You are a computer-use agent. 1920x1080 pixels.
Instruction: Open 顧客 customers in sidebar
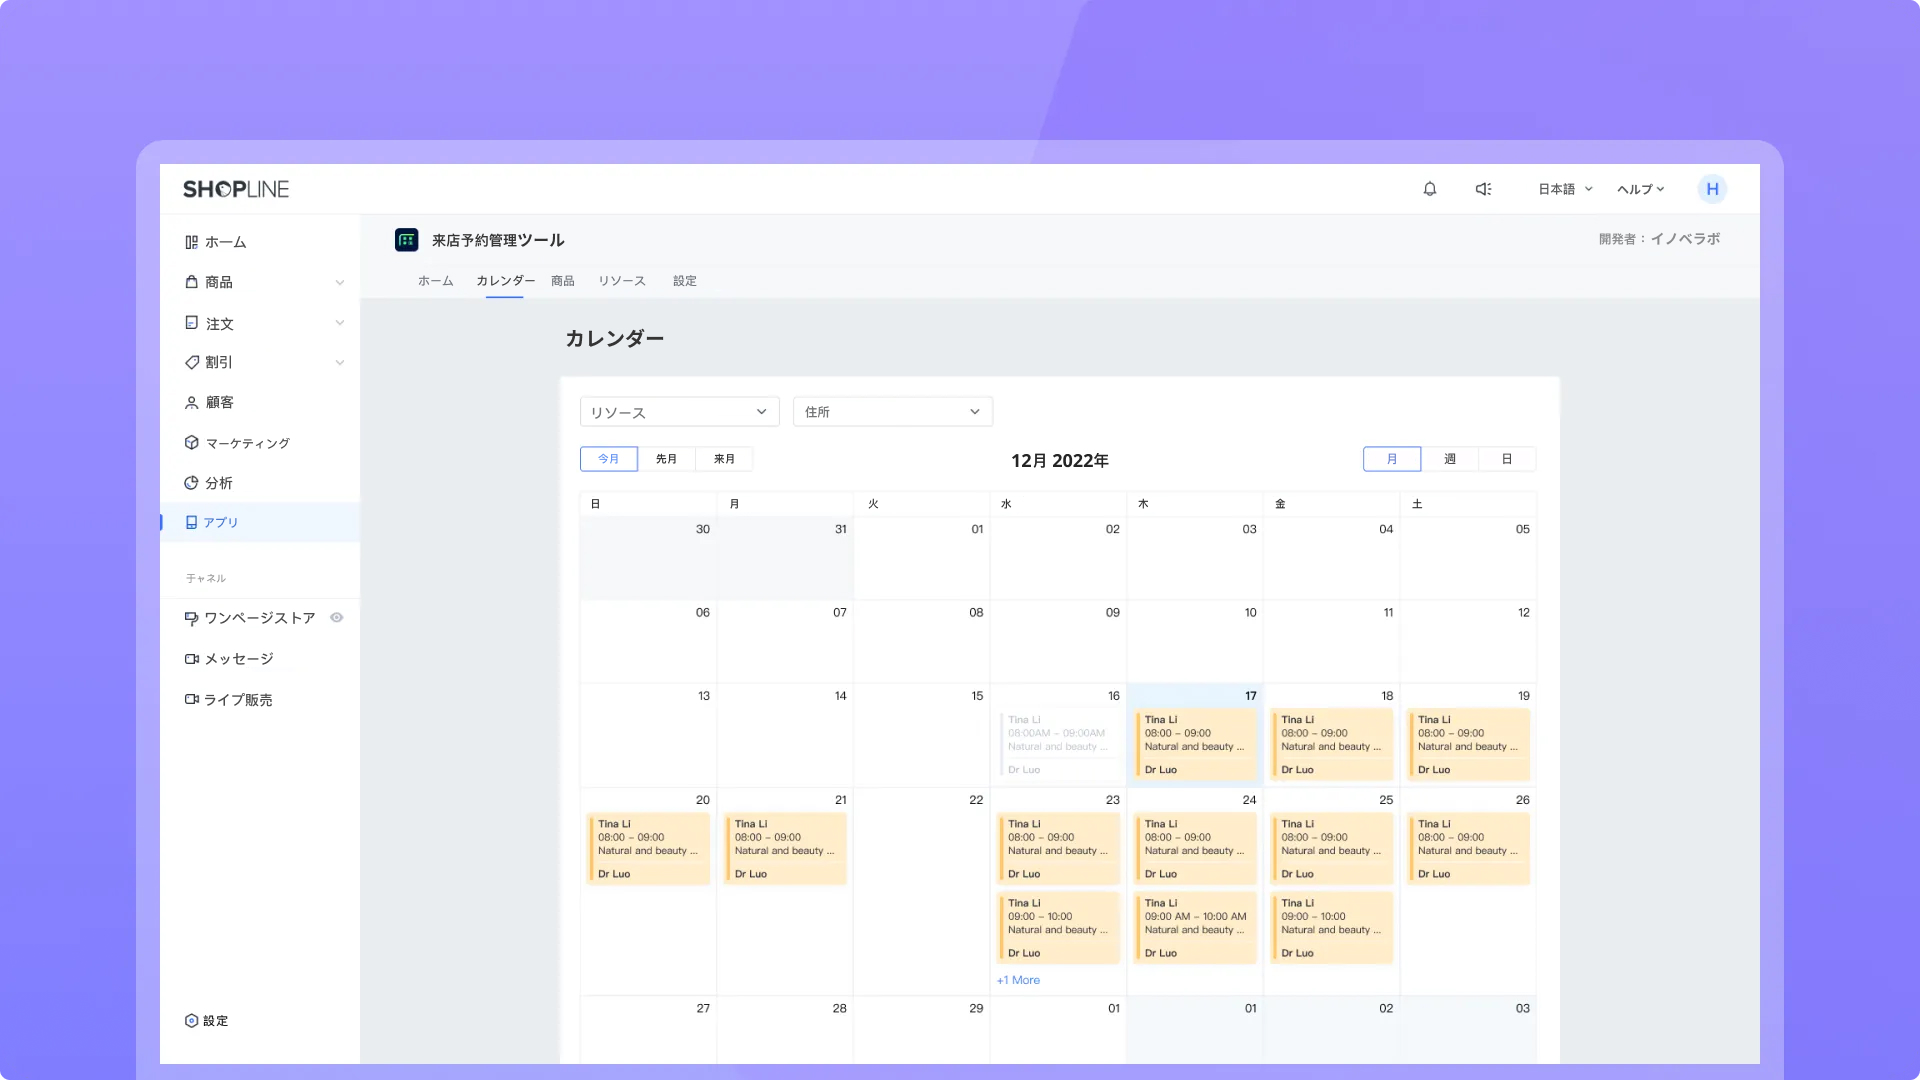[x=219, y=402]
